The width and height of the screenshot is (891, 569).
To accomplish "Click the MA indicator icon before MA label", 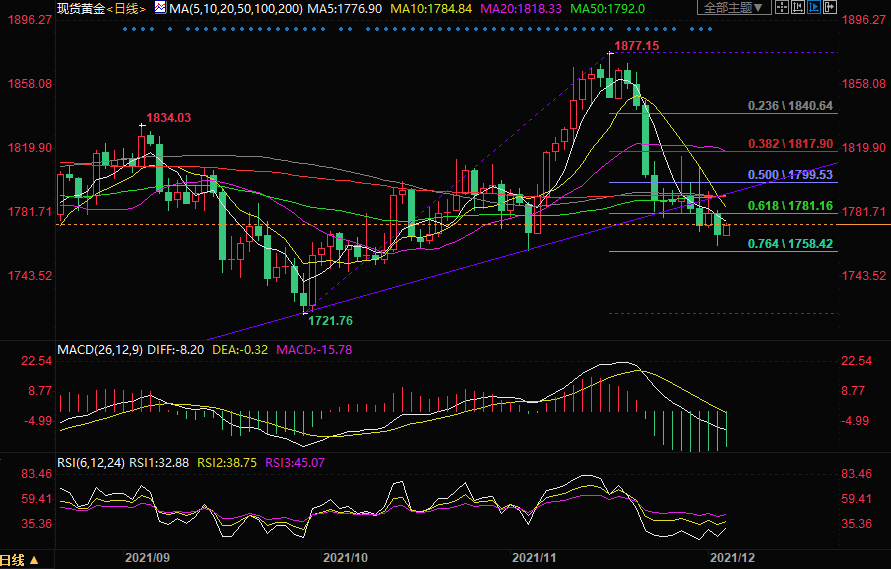I will (159, 8).
